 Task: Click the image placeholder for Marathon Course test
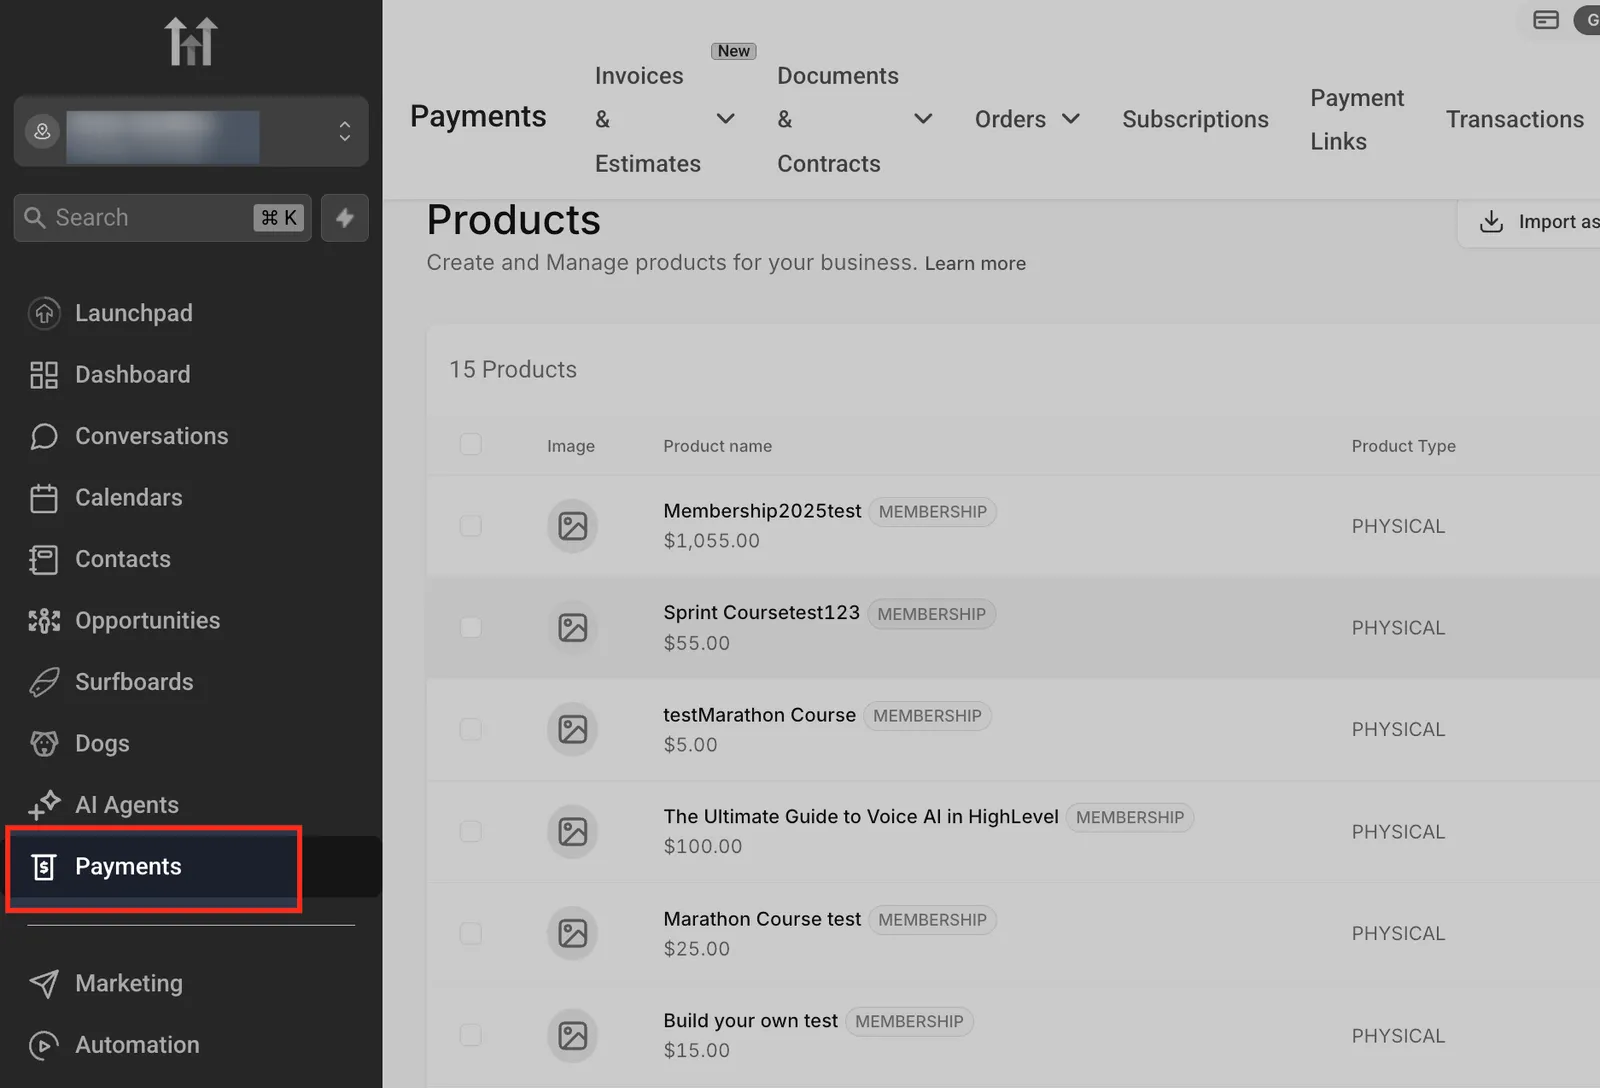coord(573,934)
